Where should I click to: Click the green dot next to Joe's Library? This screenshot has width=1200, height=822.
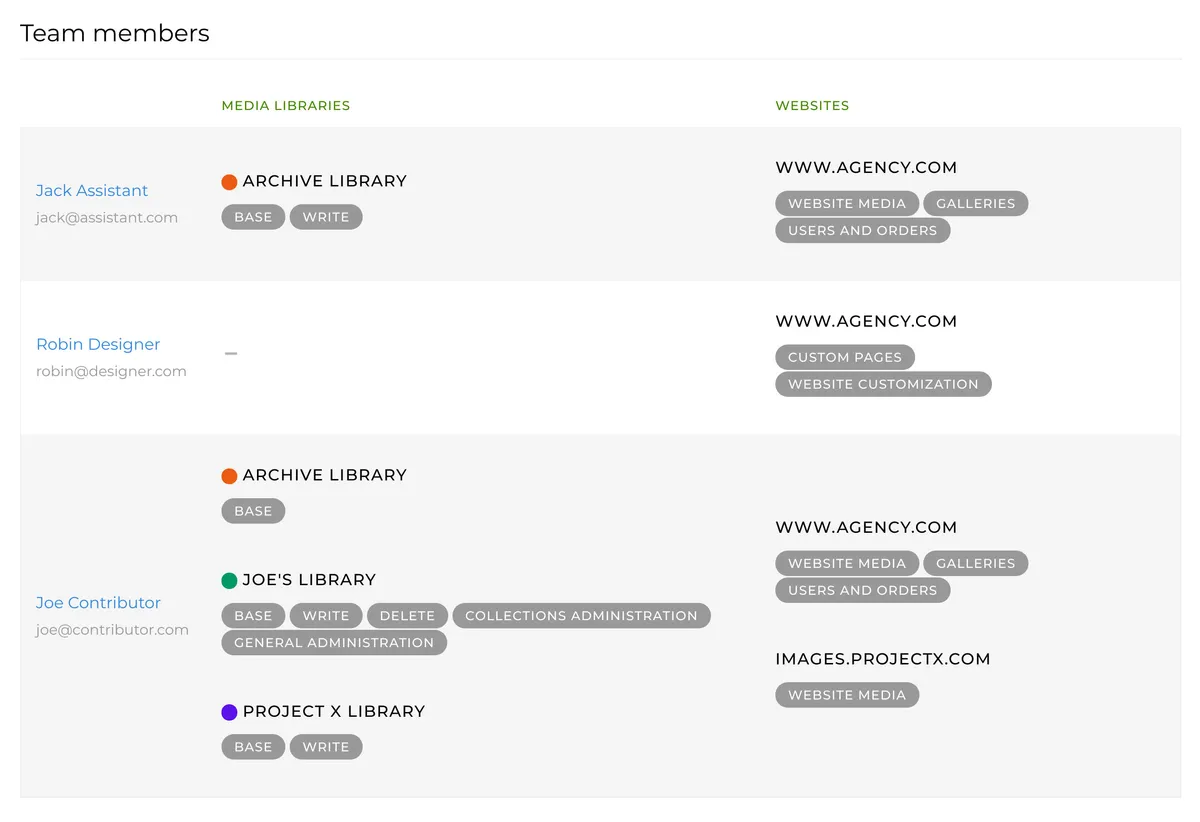[x=229, y=580]
